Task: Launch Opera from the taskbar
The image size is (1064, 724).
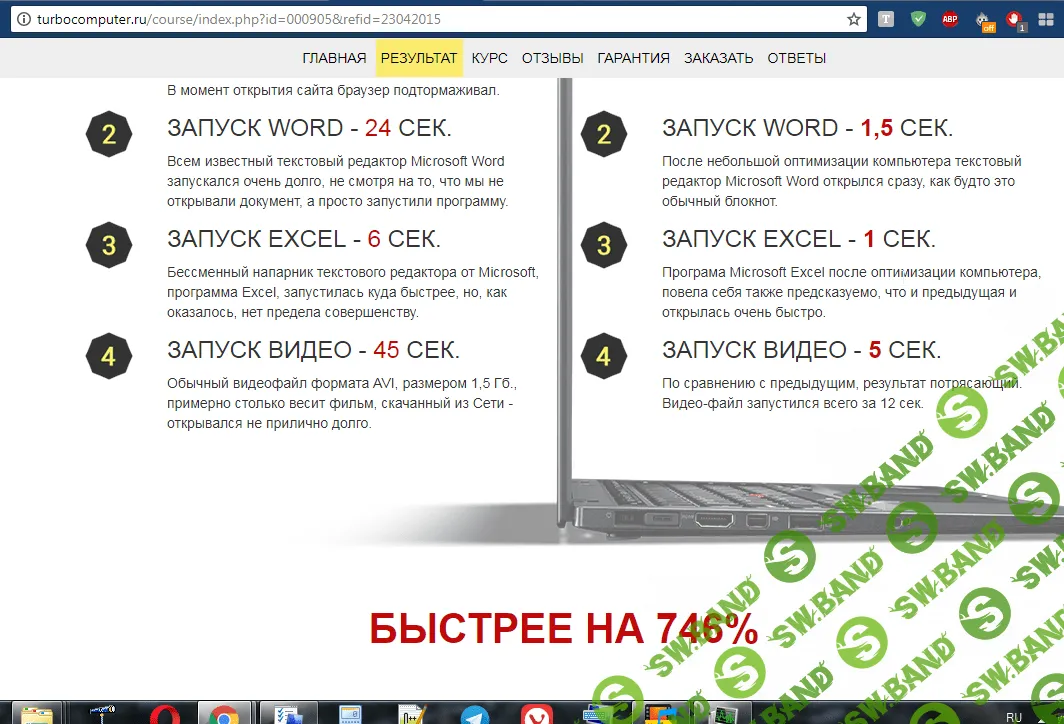Action: (165, 715)
